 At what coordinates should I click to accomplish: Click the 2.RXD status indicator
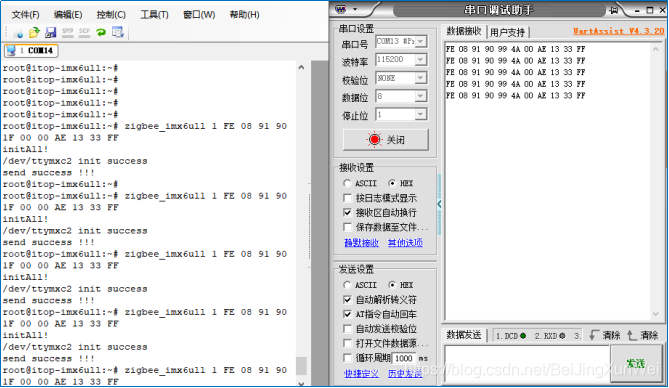coord(550,336)
